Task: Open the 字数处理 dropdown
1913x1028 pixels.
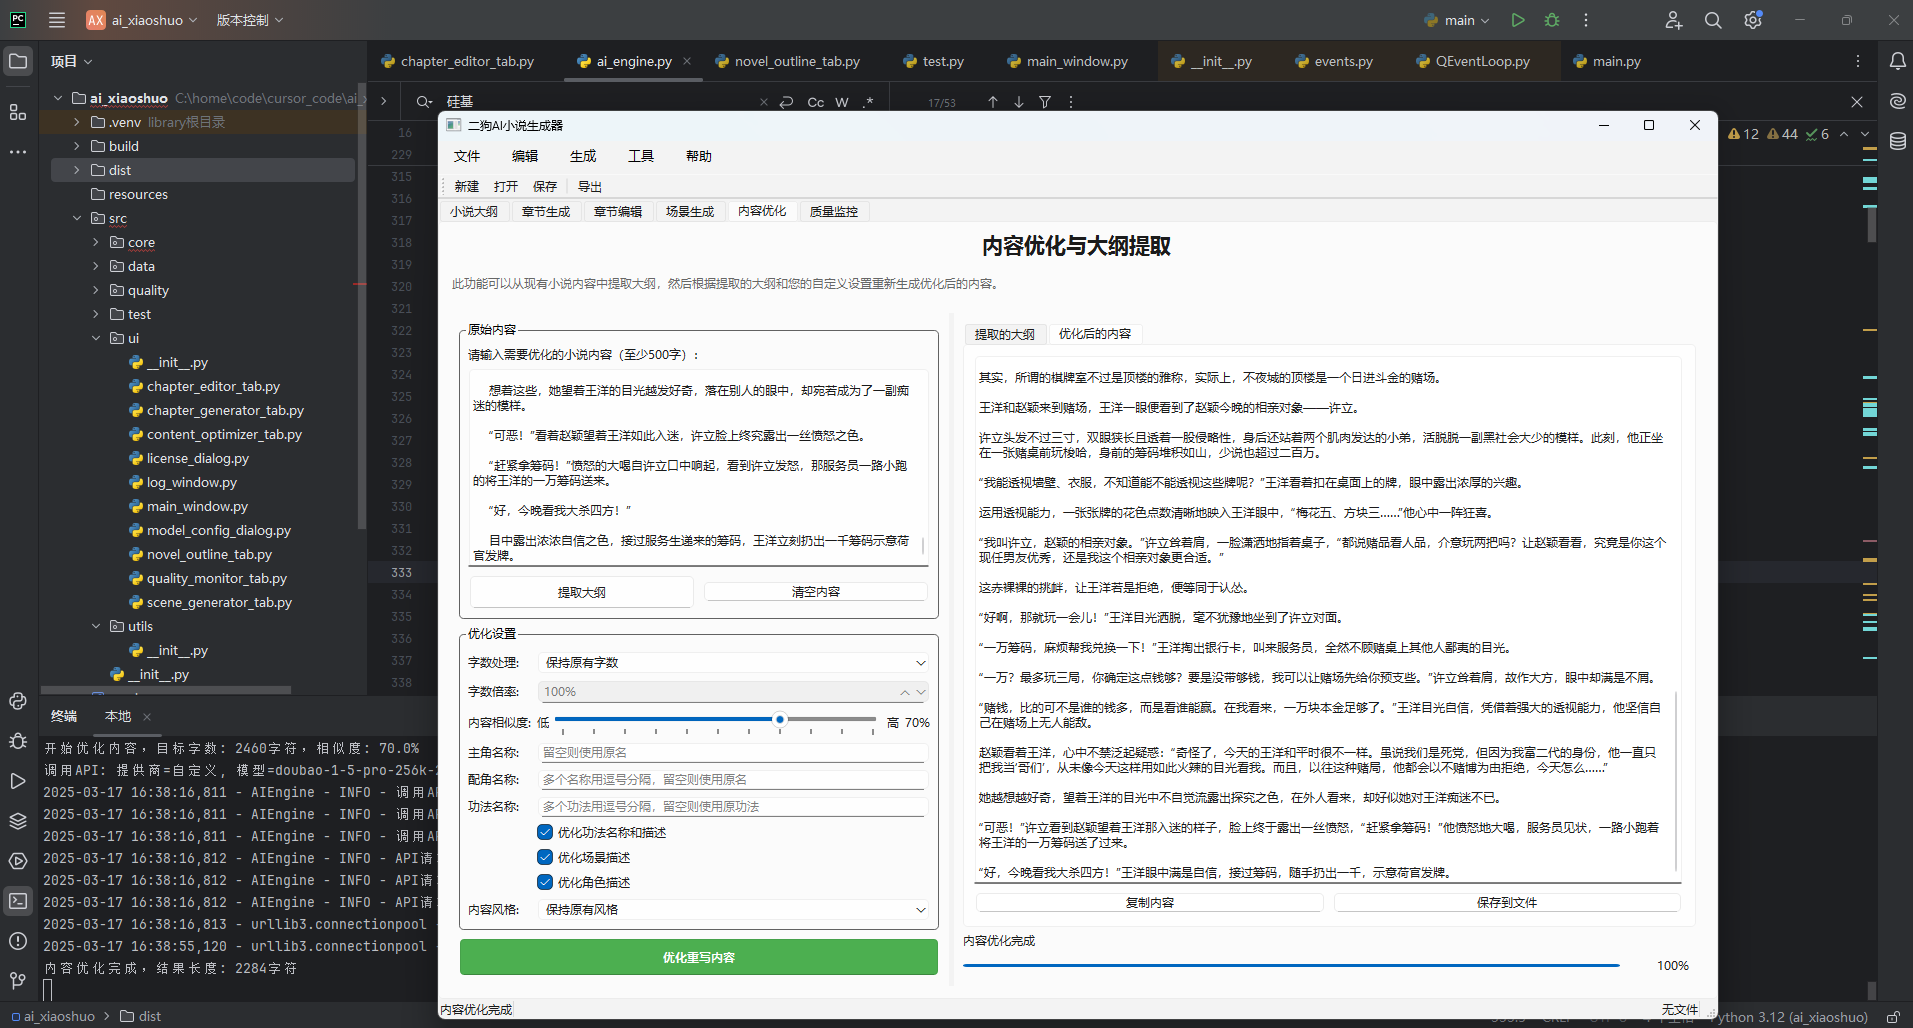Action: 735,663
